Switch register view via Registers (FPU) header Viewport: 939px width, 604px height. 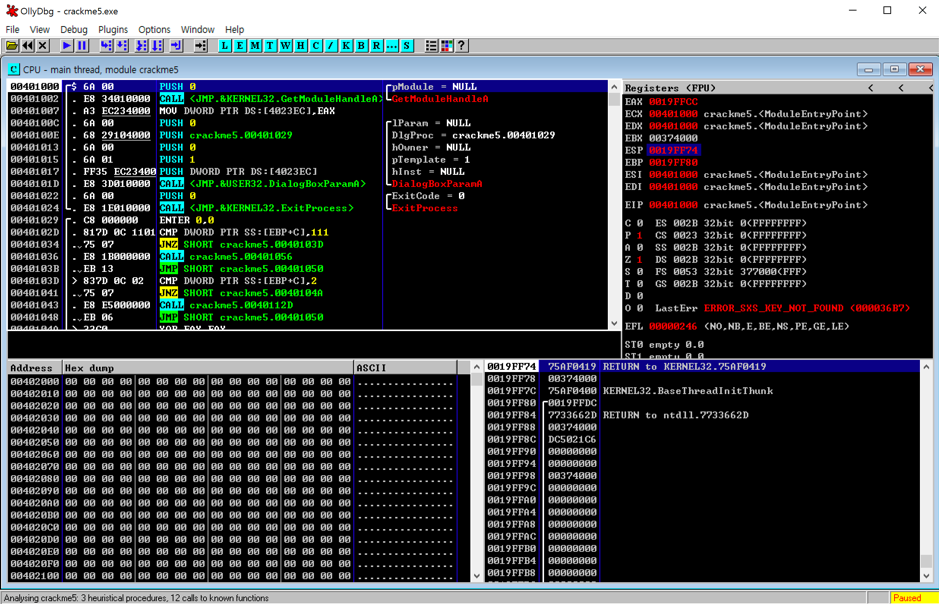pyautogui.click(x=670, y=88)
